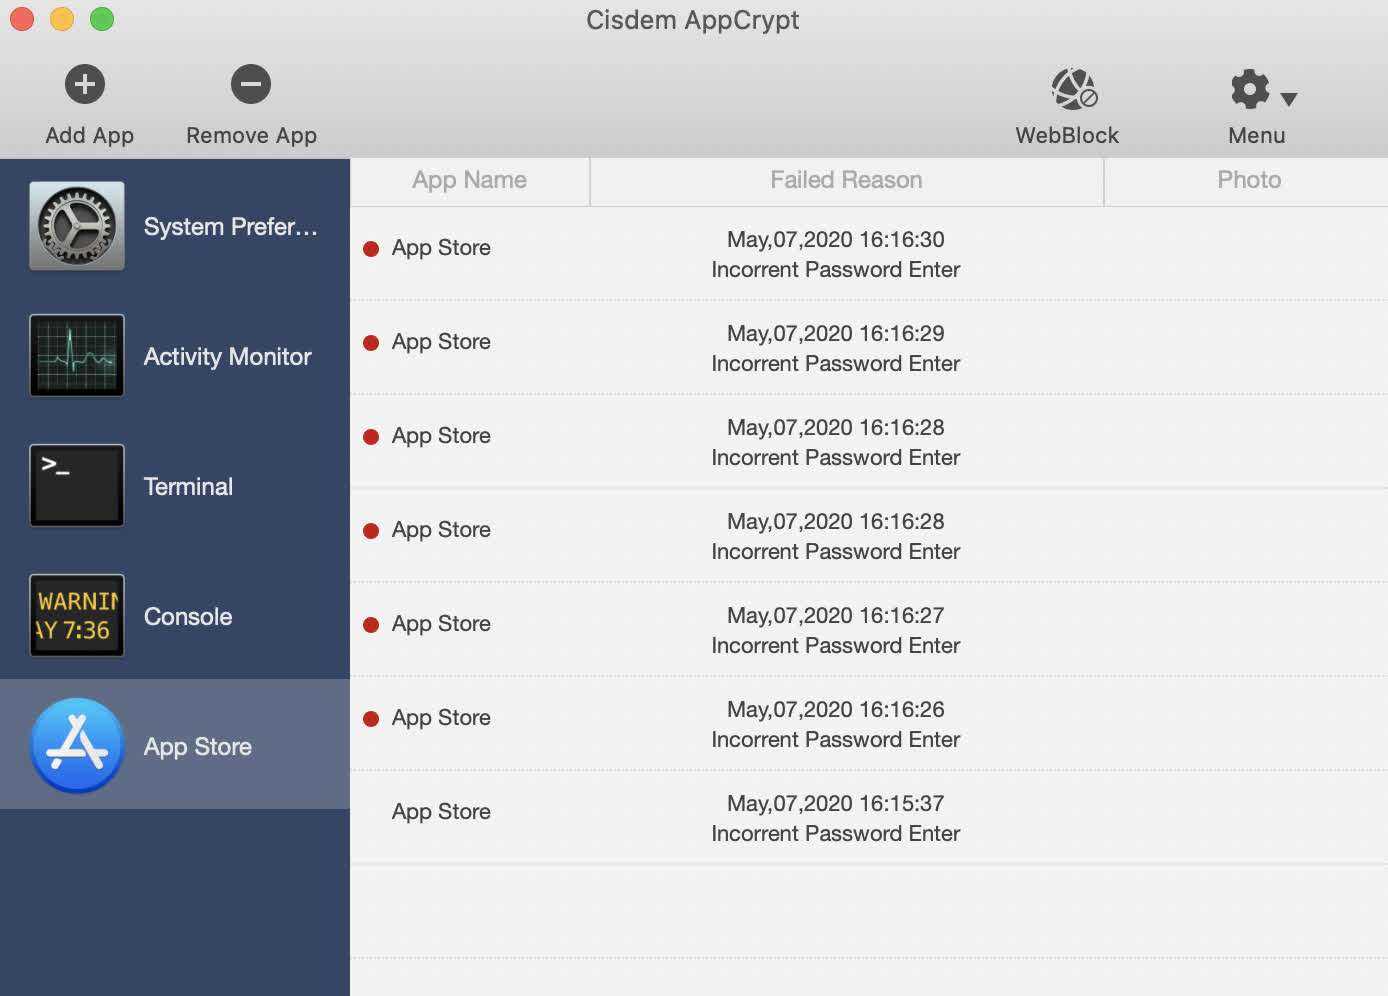Viewport: 1388px width, 996px height.
Task: Select the failed attempt at 16:16:27
Action: [835, 630]
